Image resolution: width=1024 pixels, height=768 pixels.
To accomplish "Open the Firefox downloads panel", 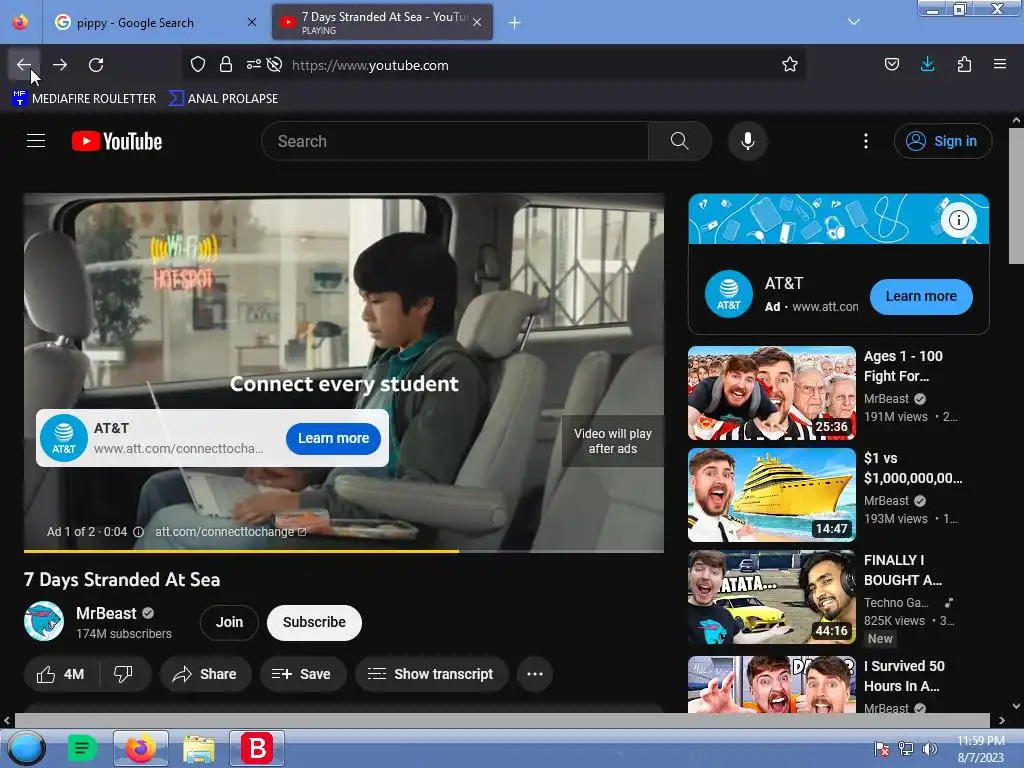I will [x=927, y=64].
